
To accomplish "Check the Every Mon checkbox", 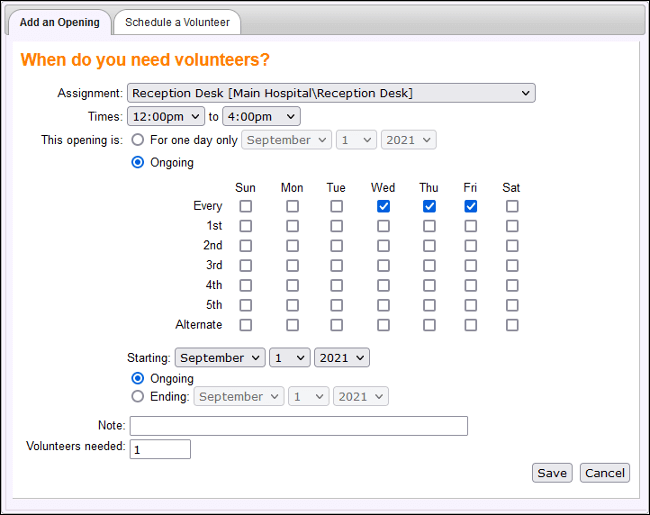I will coord(292,206).
